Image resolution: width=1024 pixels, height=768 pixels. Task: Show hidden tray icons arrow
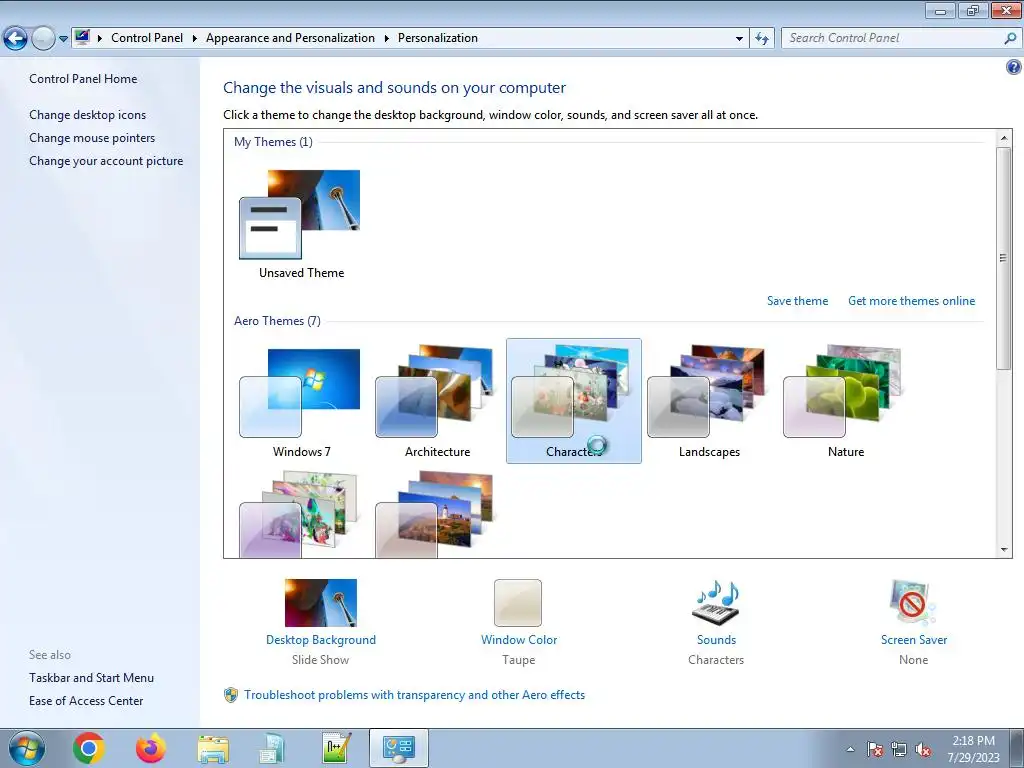(x=850, y=749)
